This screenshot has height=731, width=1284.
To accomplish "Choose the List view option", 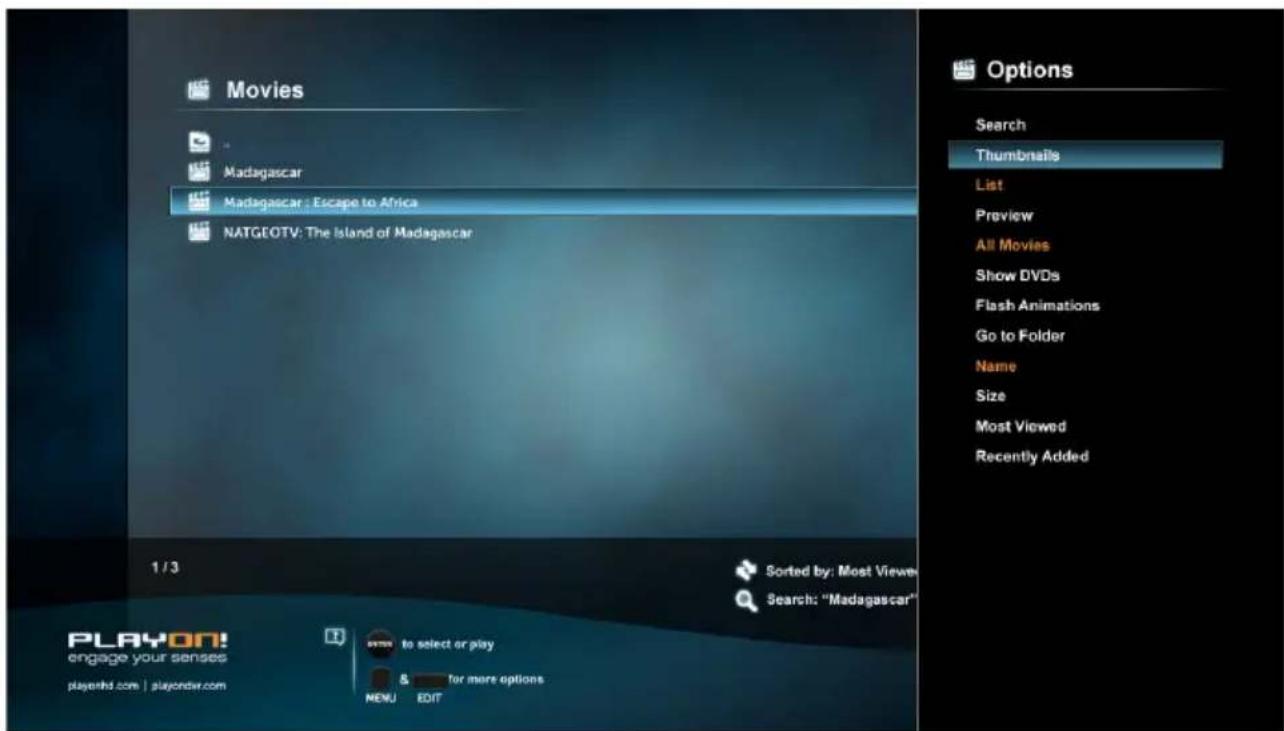I will click(989, 186).
